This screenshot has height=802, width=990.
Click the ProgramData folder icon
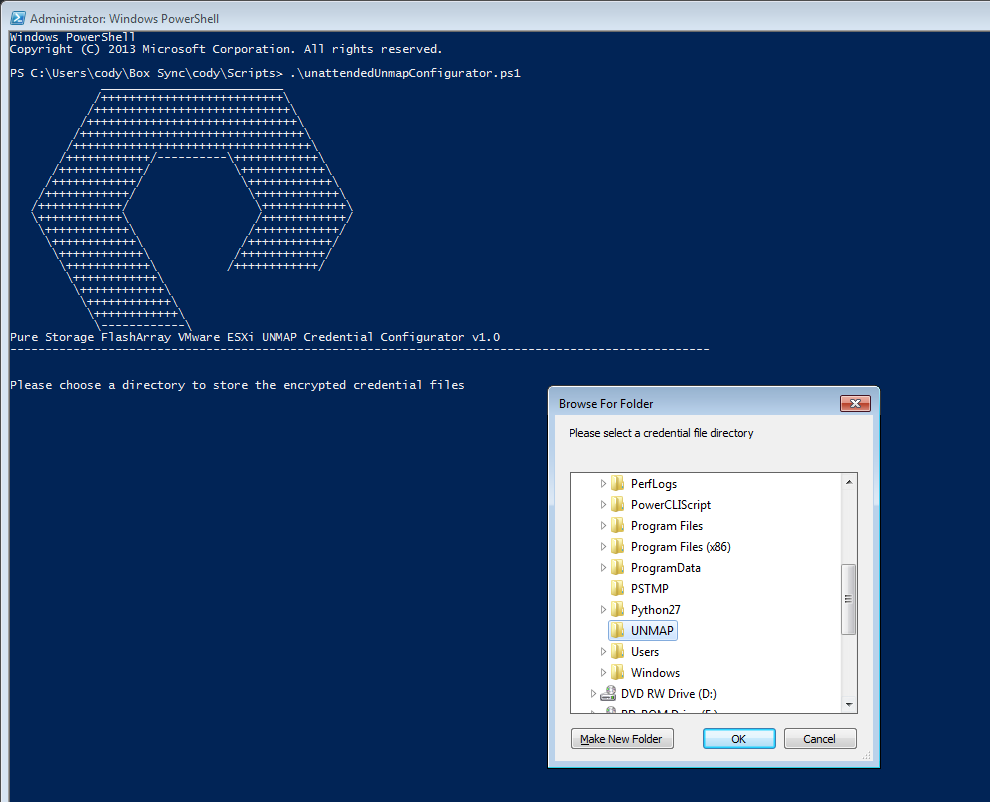pyautogui.click(x=617, y=567)
